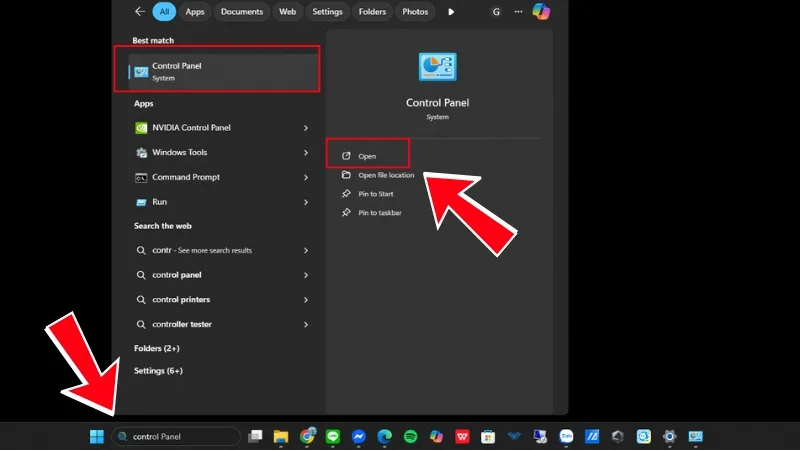
Task: Open LINE app from the taskbar
Action: [x=333, y=436]
